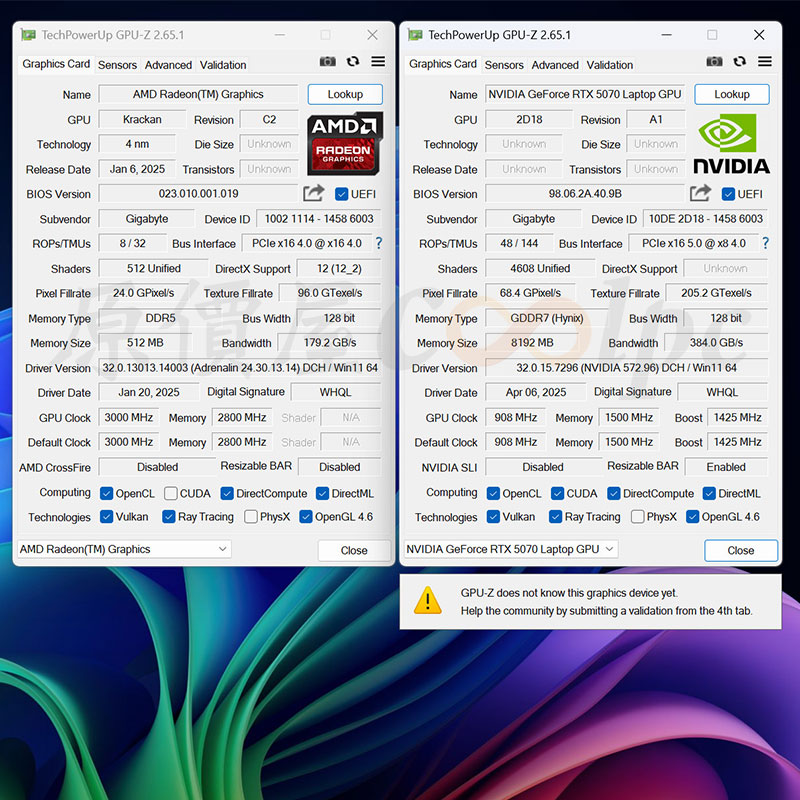The width and height of the screenshot is (800, 800).
Task: Open the hamburger menu in NVIDIA window
Action: [765, 62]
